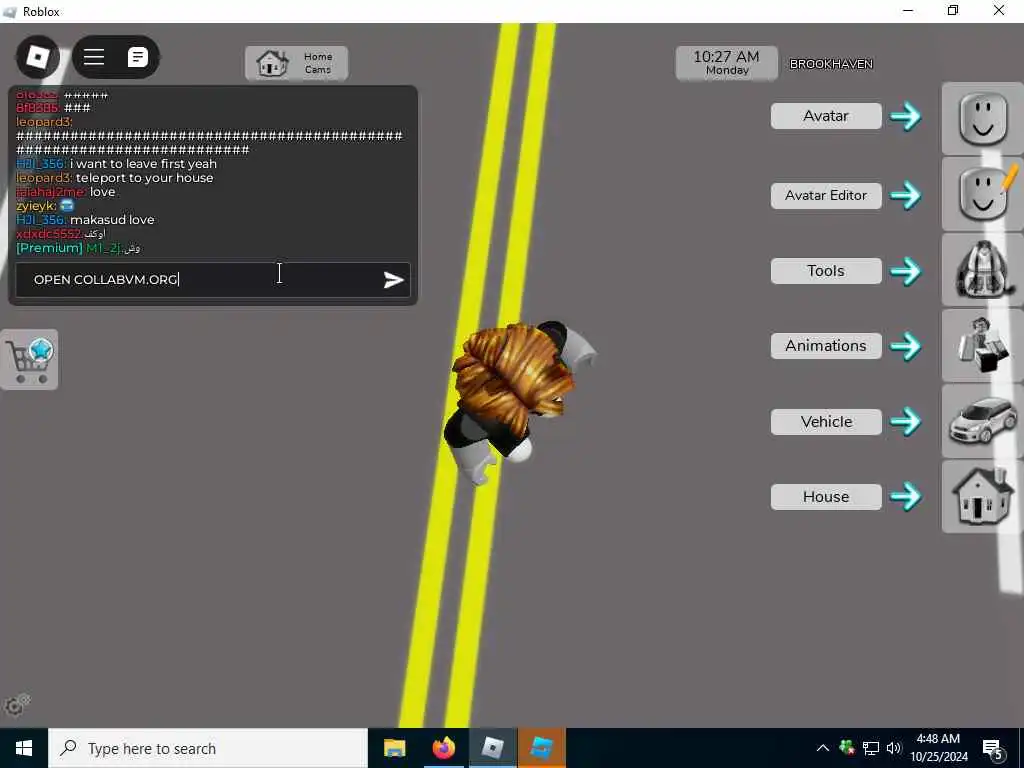Click username zyieyk in chat

(x=36, y=206)
